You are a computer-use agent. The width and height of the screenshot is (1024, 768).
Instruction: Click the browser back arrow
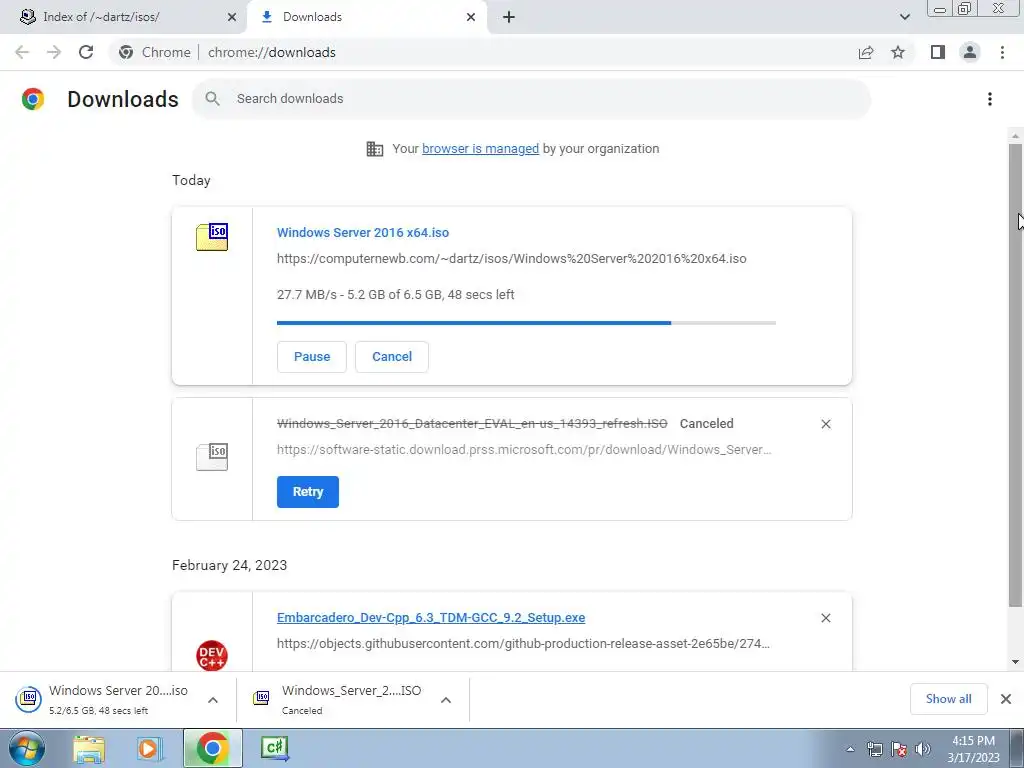pyautogui.click(x=22, y=52)
